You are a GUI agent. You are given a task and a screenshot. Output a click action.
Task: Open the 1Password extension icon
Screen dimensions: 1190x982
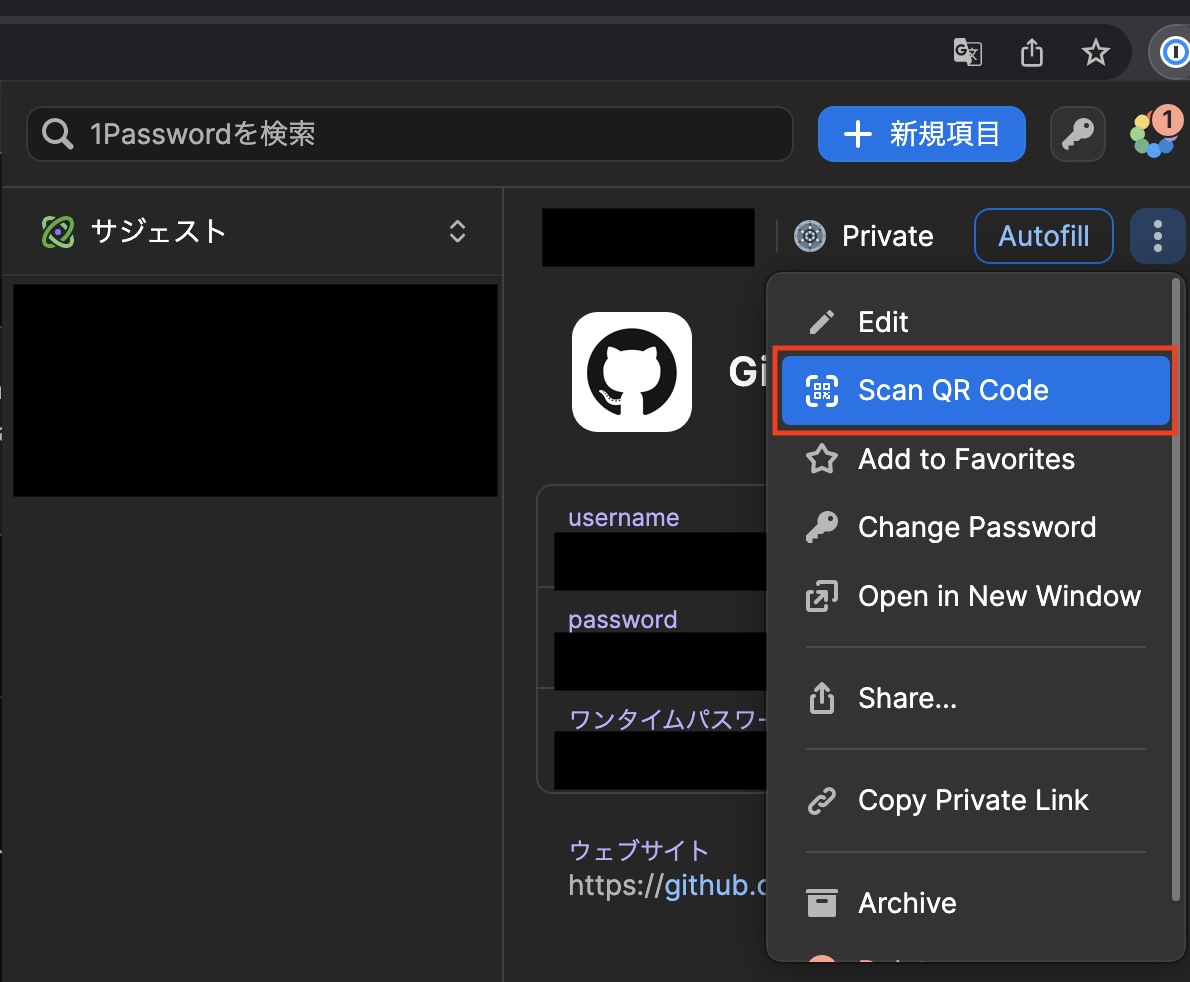point(1173,52)
